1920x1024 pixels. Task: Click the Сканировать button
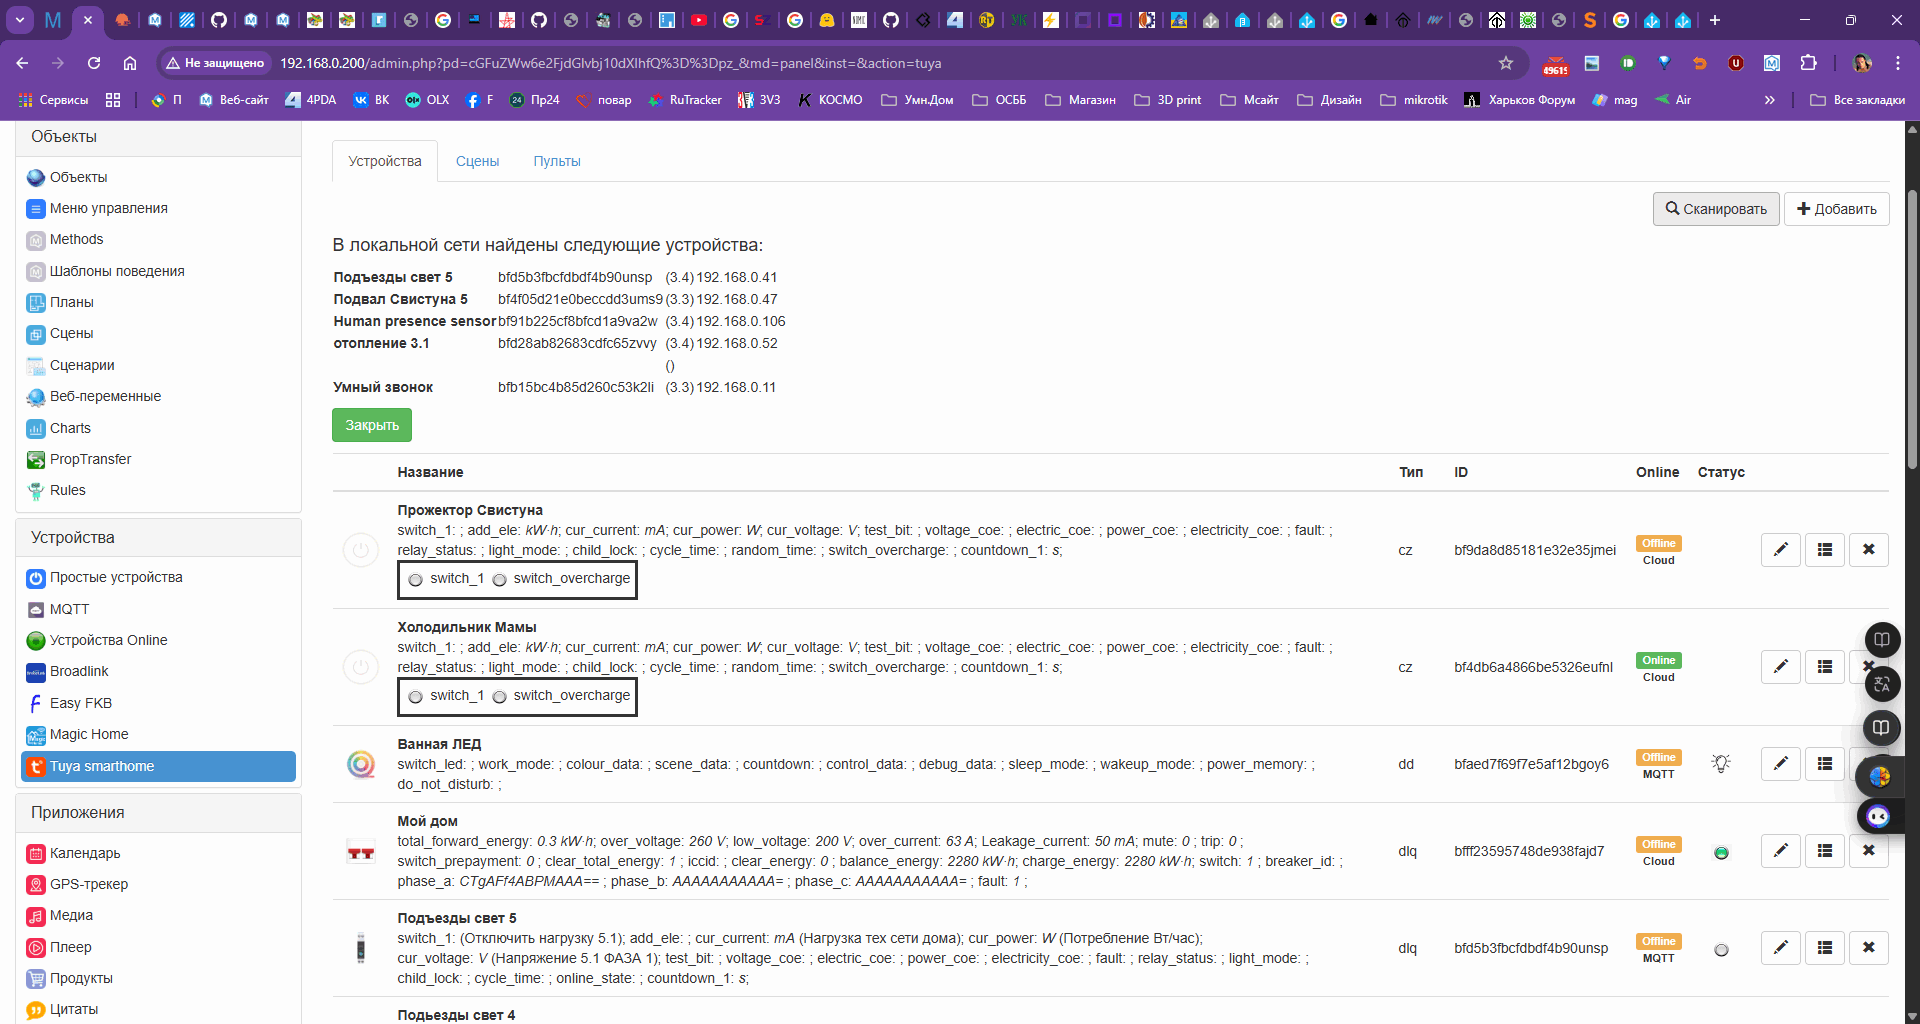pos(1715,209)
